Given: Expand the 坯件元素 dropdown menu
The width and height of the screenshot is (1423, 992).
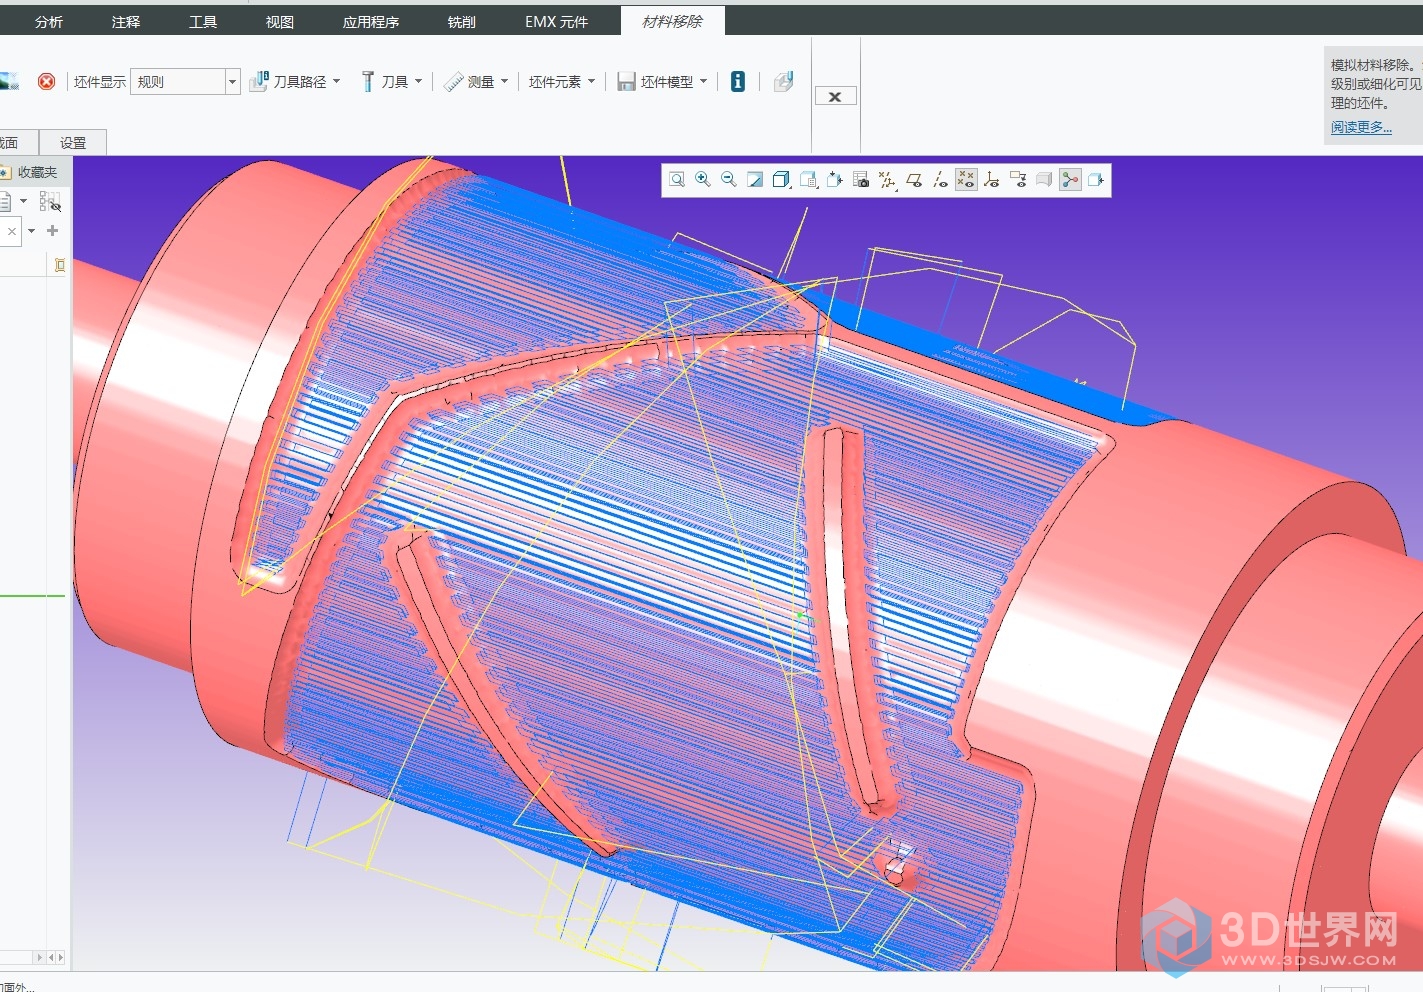Looking at the screenshot, I should 562,81.
